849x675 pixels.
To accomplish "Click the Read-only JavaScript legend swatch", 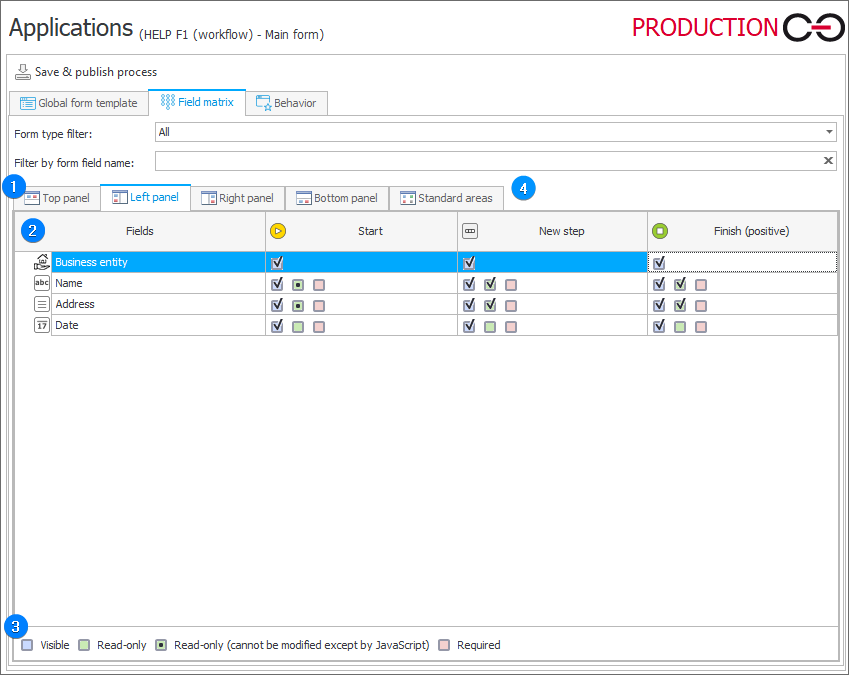I will 161,645.
